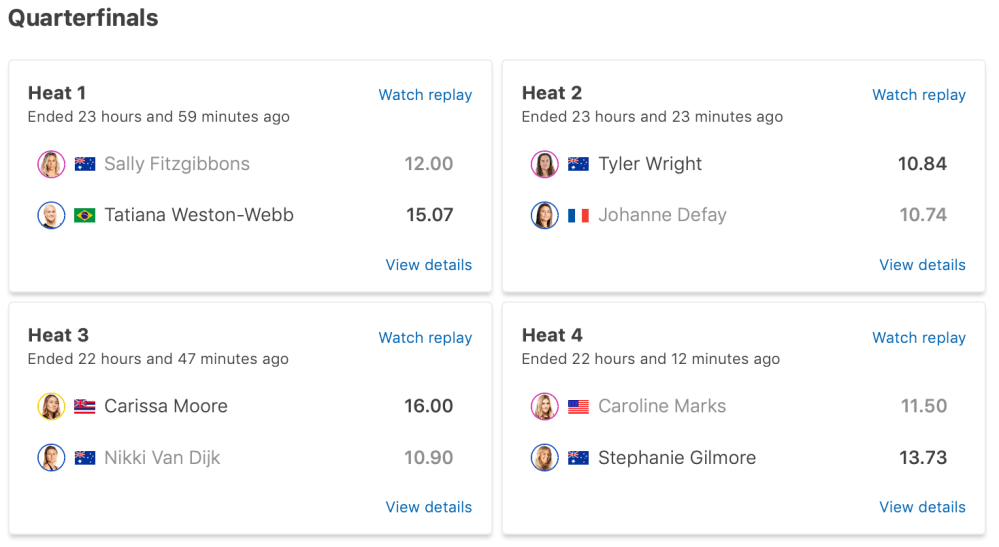View details of Heat 2
Screen dimensions: 999x547
(x=922, y=265)
